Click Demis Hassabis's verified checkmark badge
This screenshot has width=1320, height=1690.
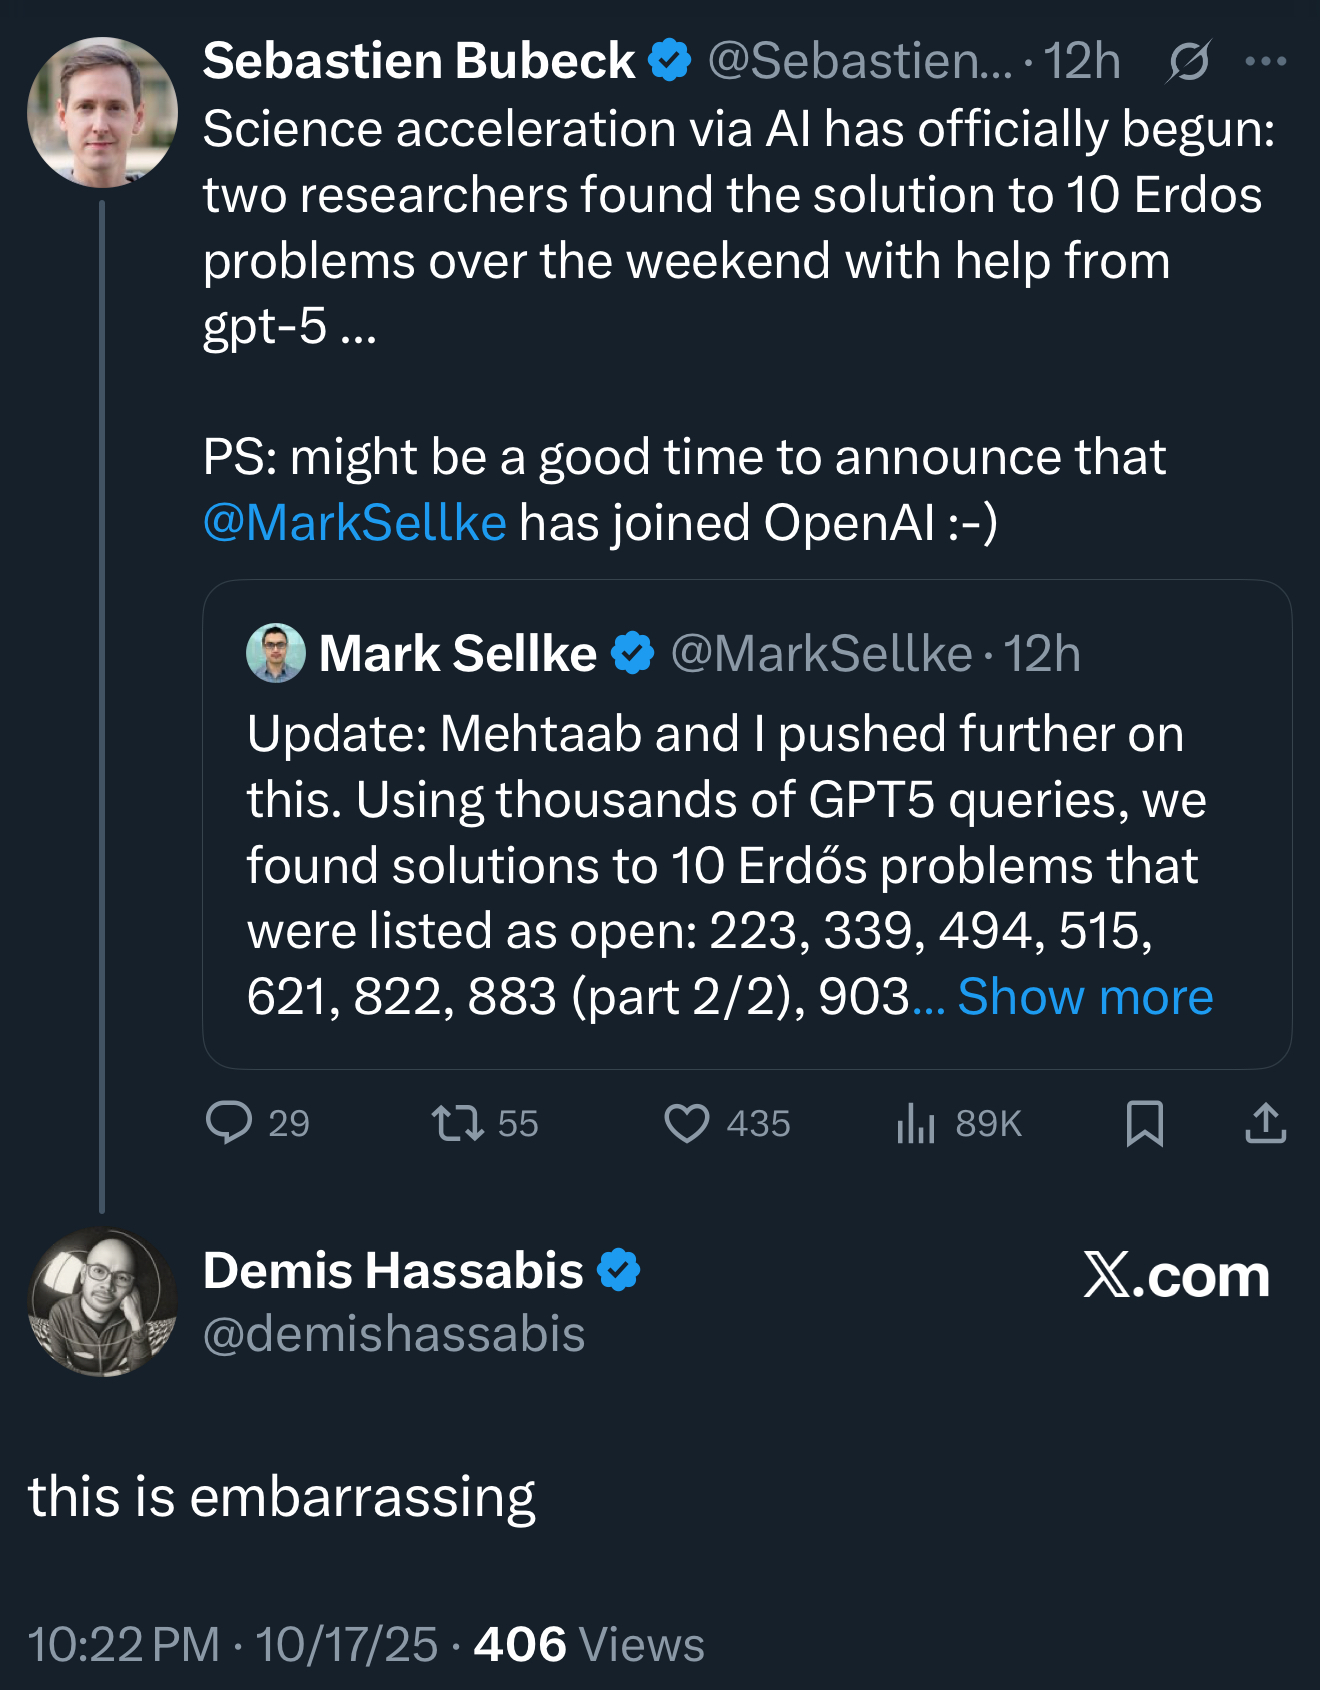618,1270
